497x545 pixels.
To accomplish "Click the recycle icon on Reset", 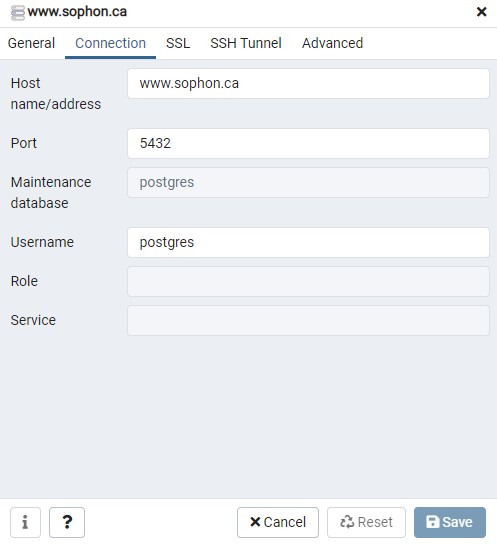I will [347, 522].
